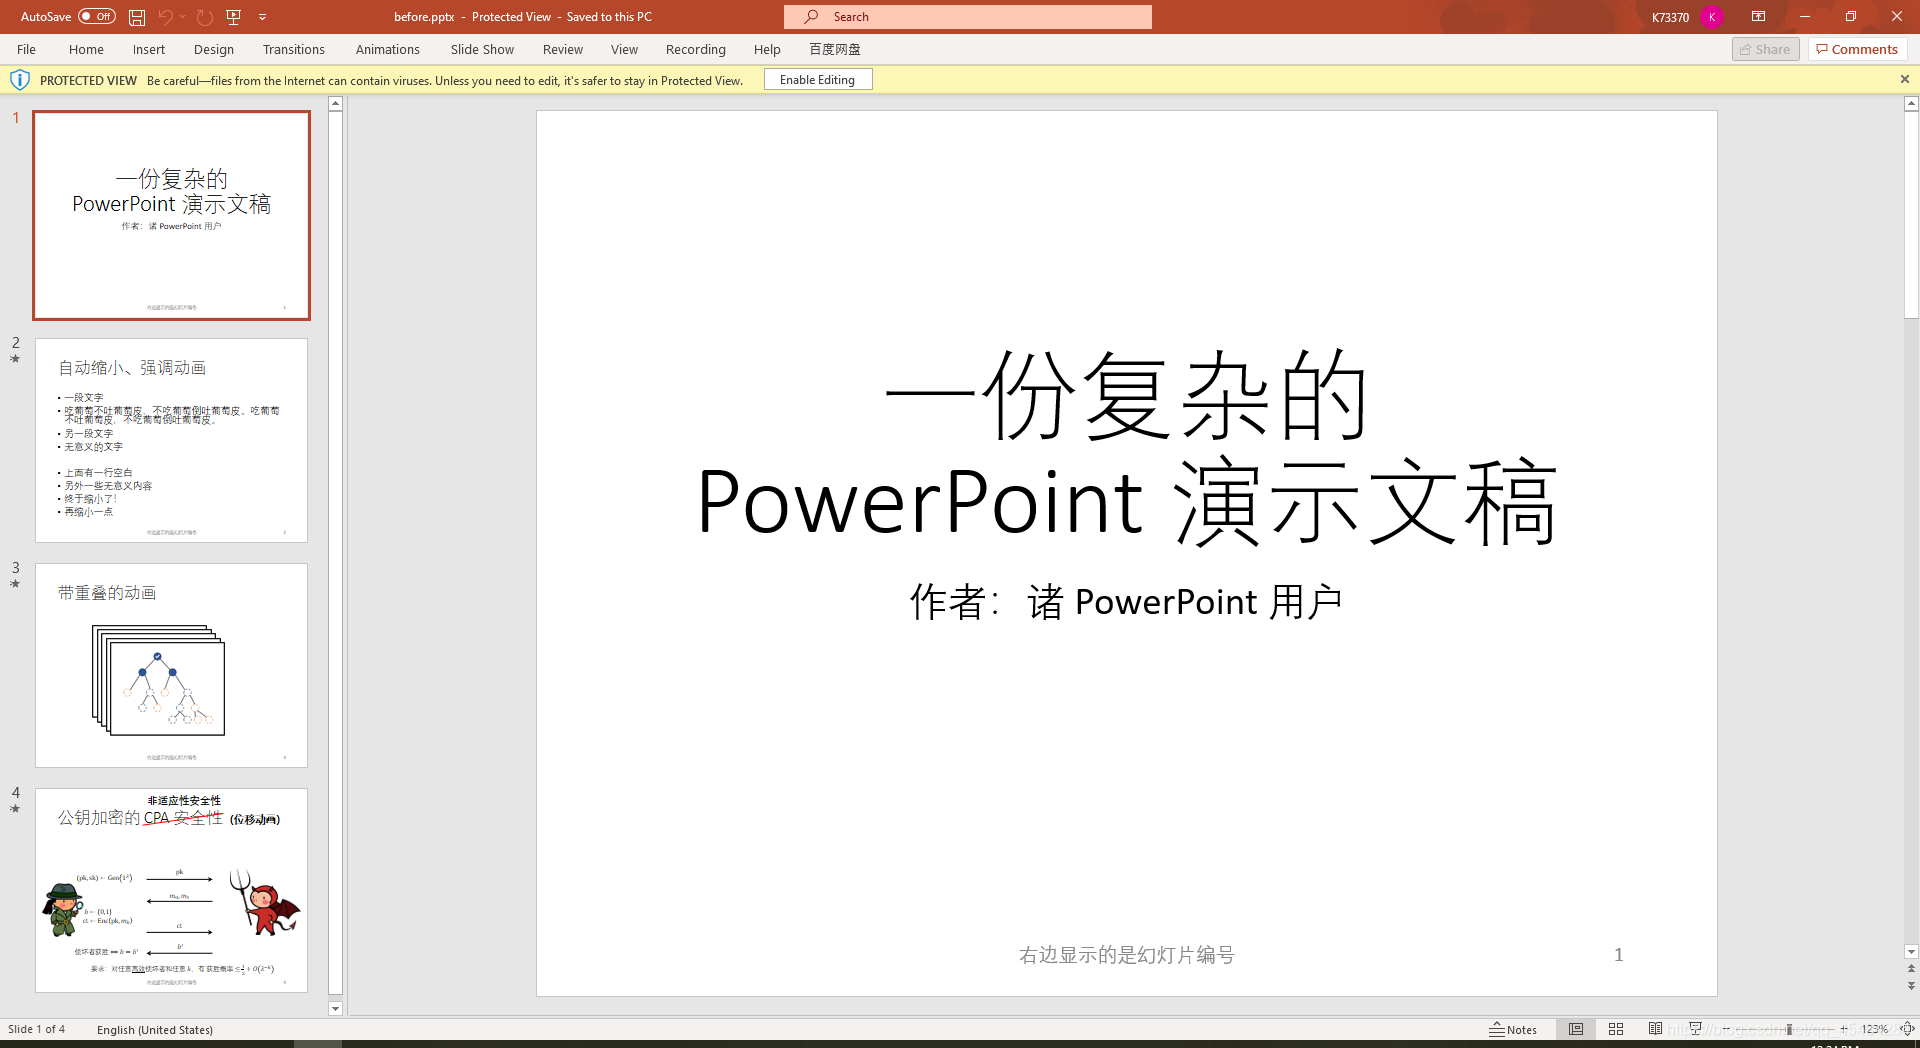Click zoom in plus button
This screenshot has width=1920, height=1048.
click(1844, 1029)
